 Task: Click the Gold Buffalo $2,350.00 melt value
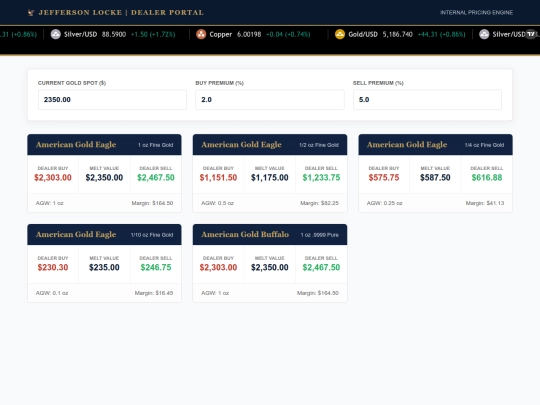tap(270, 268)
